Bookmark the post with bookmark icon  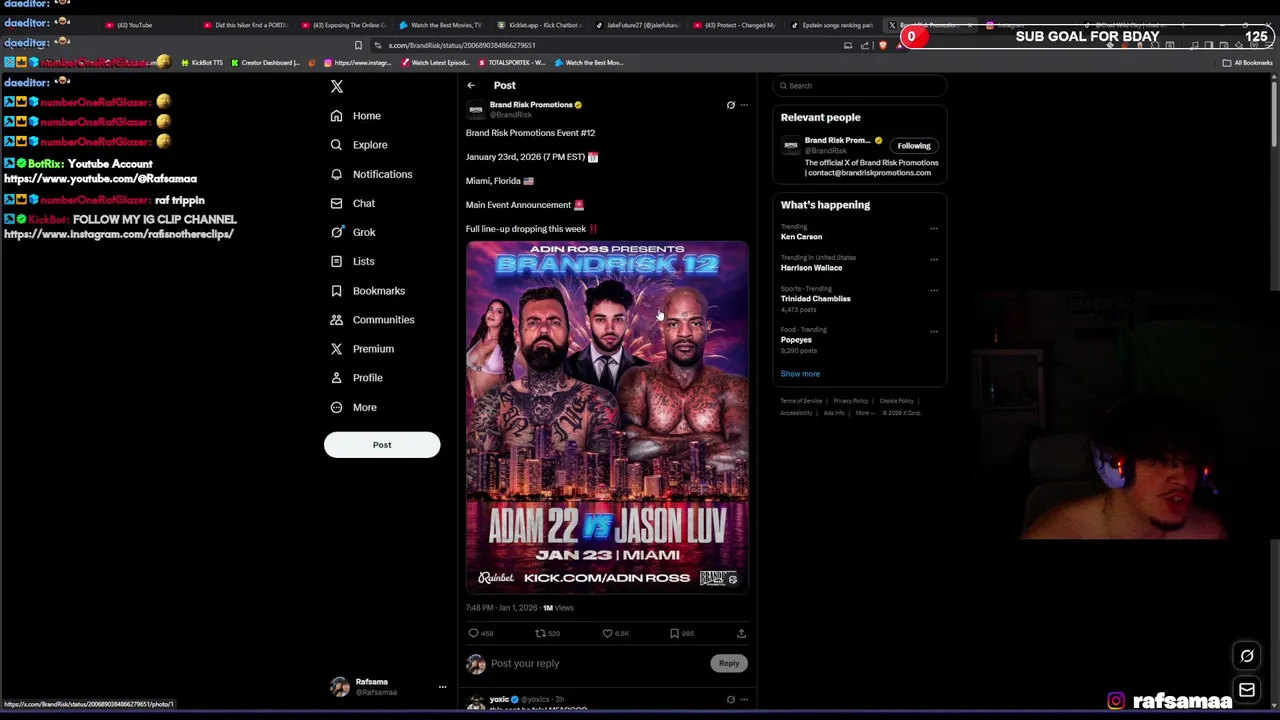674,633
